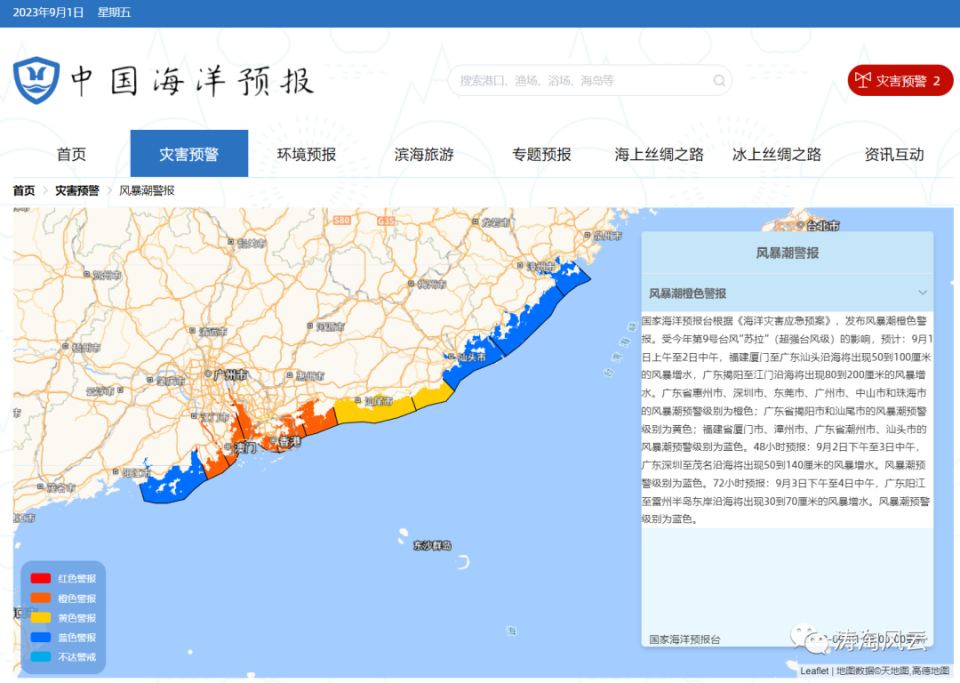Collapse the 风暴潮橙色警报 chevron
960x683 pixels.
click(x=922, y=293)
